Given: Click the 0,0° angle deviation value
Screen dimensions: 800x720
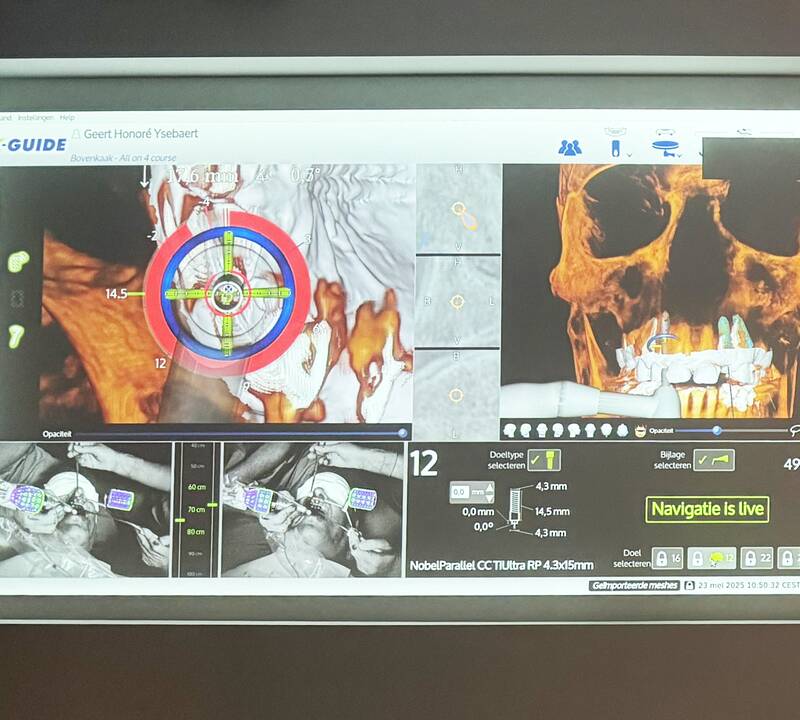Looking at the screenshot, I should (x=483, y=527).
